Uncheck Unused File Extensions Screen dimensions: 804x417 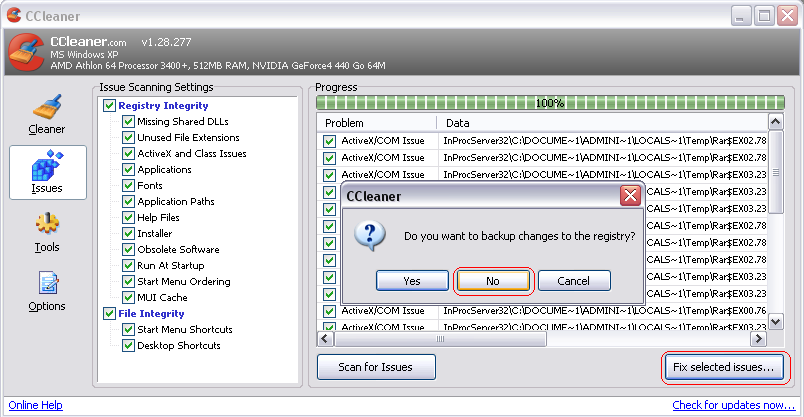tap(128, 137)
